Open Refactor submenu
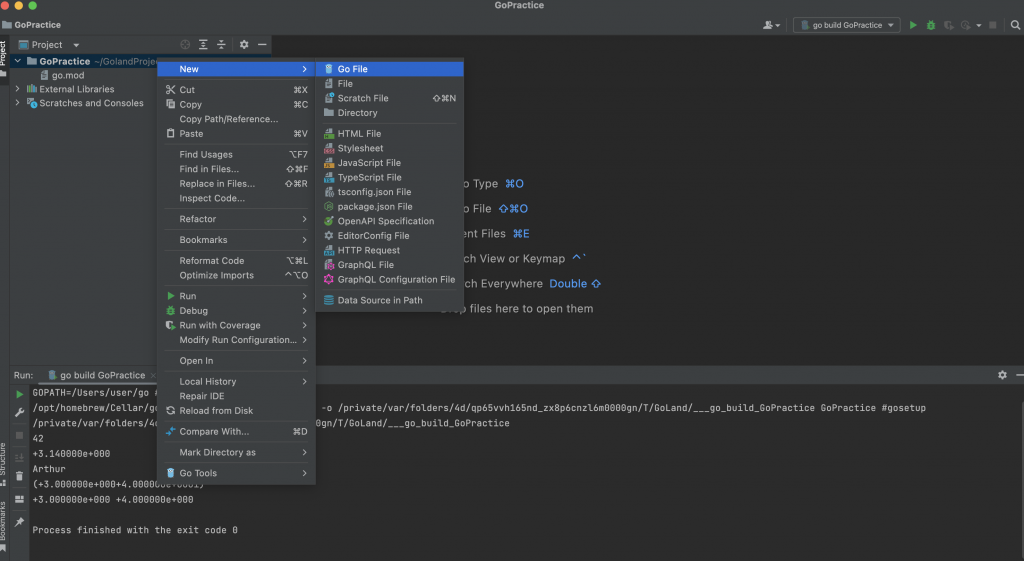This screenshot has height=561, width=1024. [x=236, y=219]
